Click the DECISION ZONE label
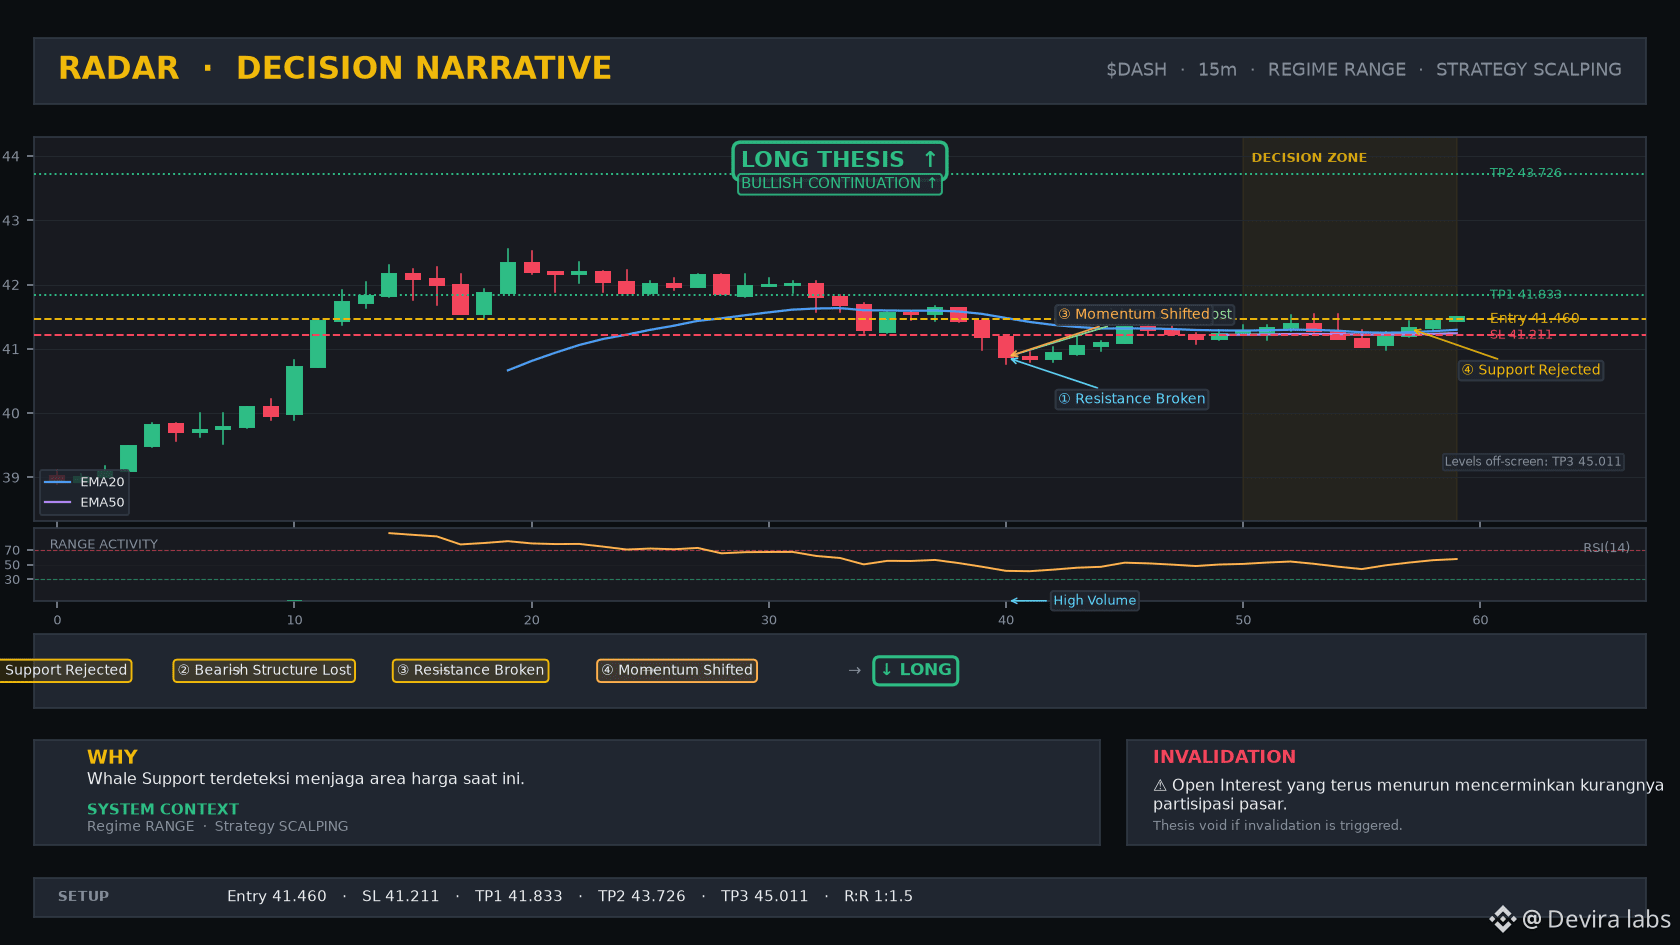This screenshot has height=945, width=1680. point(1309,158)
